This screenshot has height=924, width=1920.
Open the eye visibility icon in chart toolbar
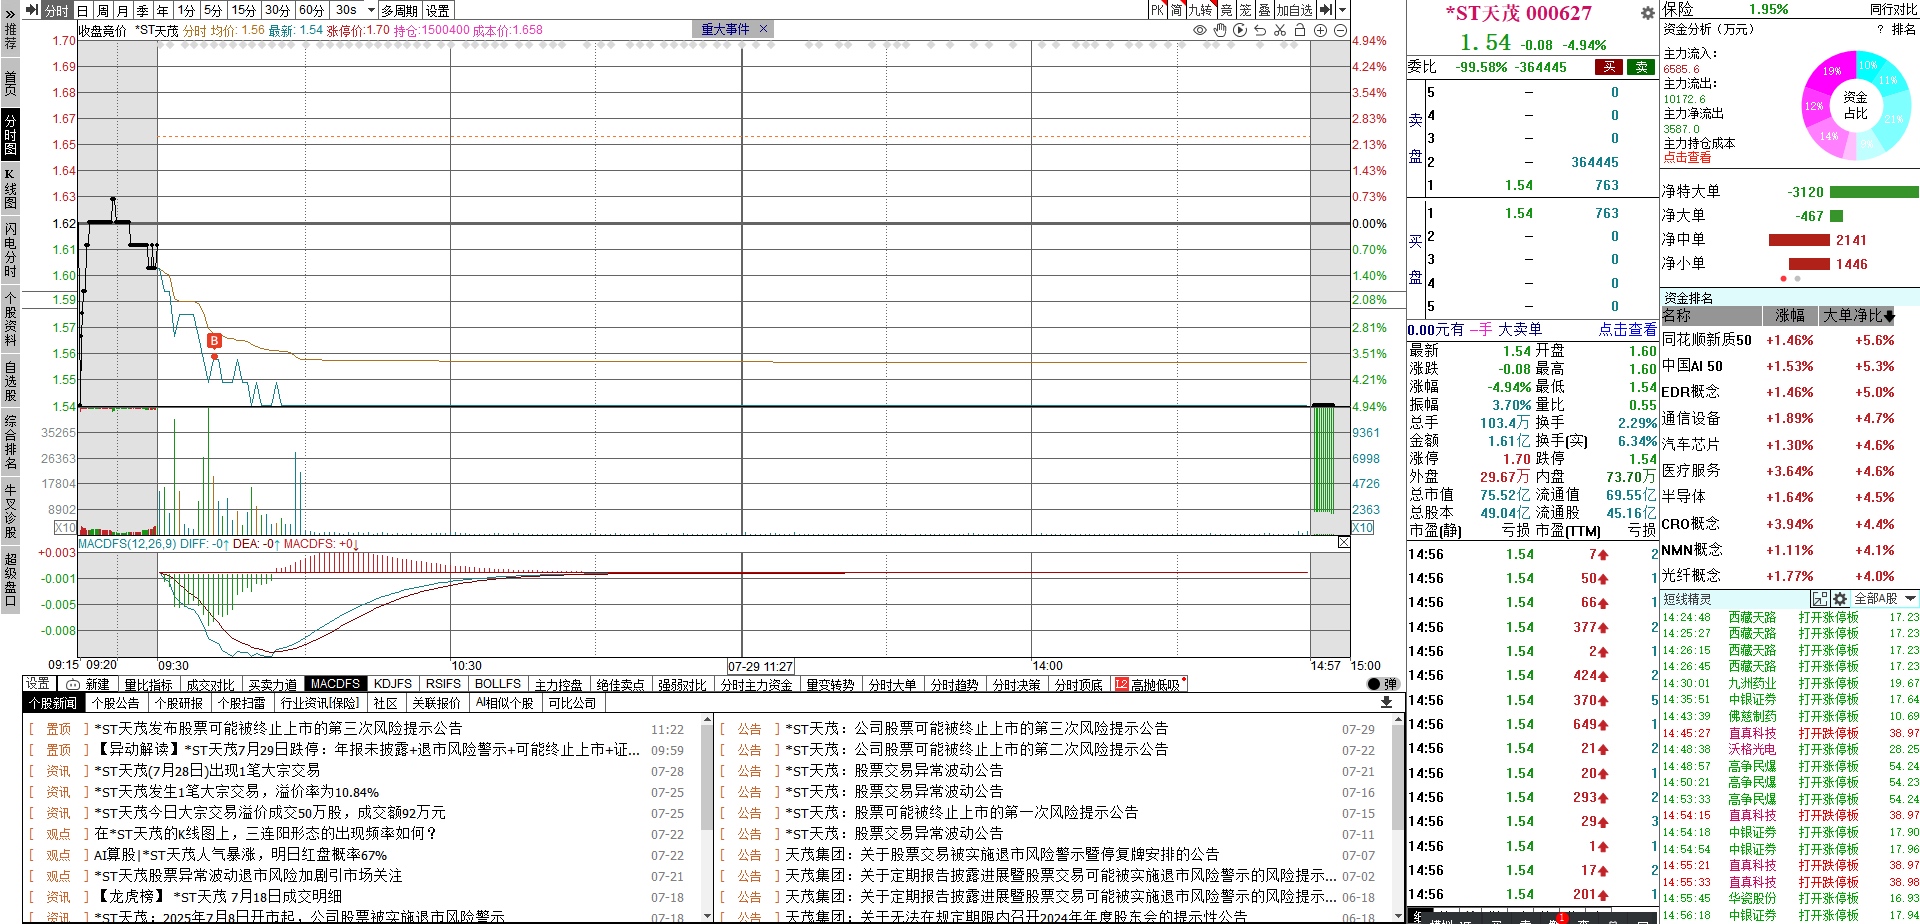click(1200, 30)
